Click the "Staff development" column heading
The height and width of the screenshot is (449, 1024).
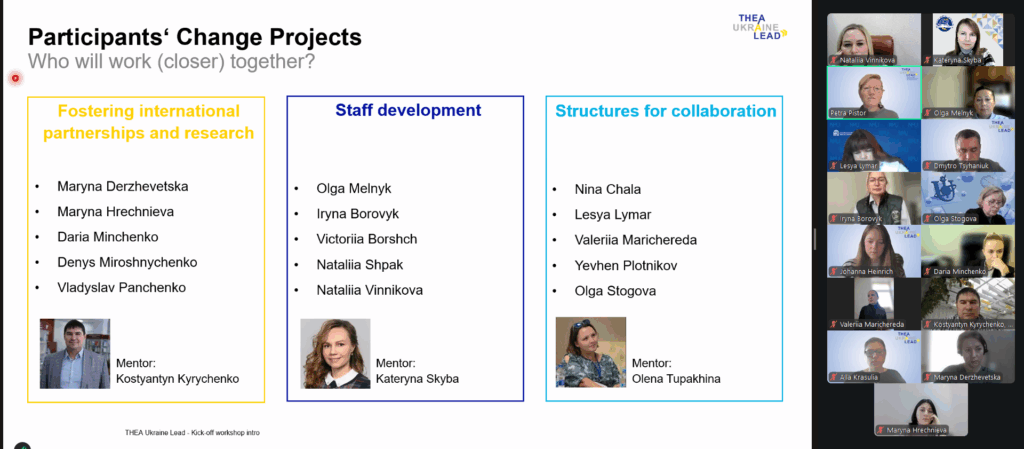[408, 111]
